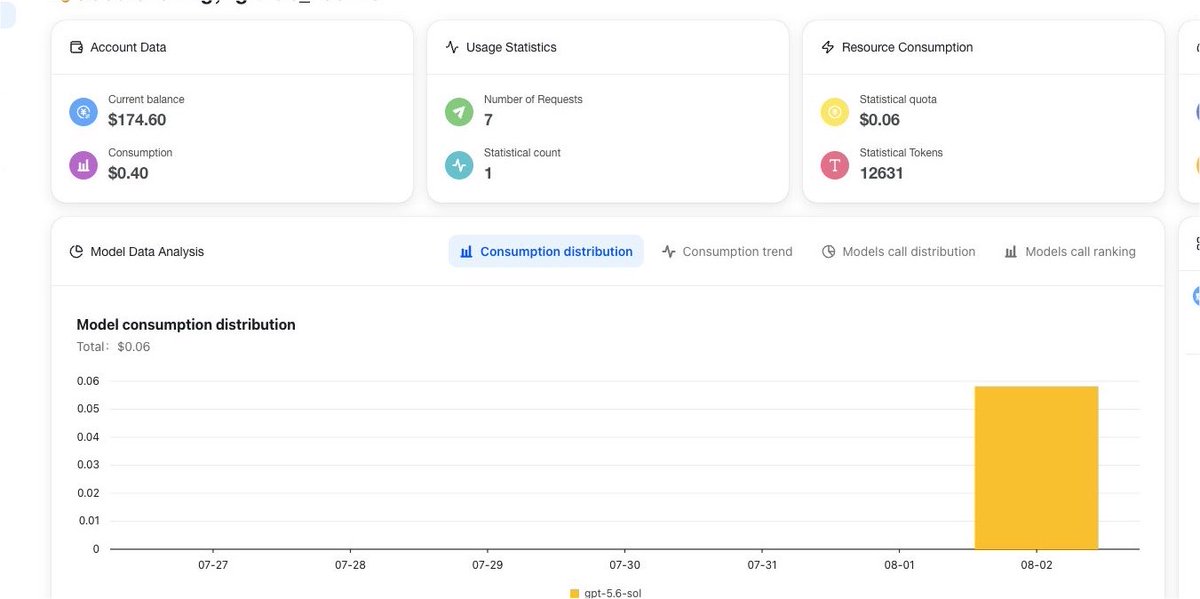Viewport: 1200px width, 599px height.
Task: Click the 07-27 axis date label
Action: (x=213, y=565)
